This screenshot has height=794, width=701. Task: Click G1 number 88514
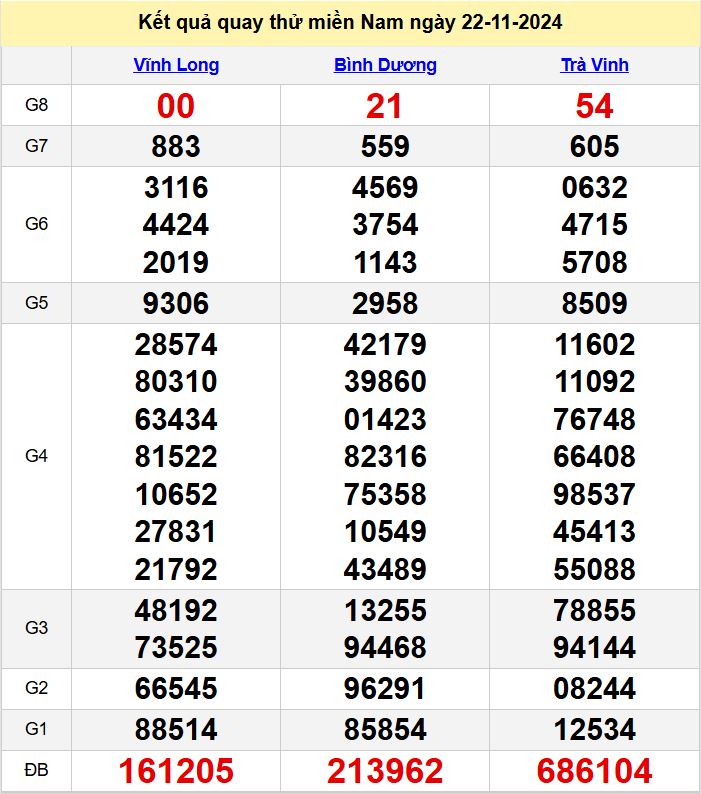tap(176, 729)
